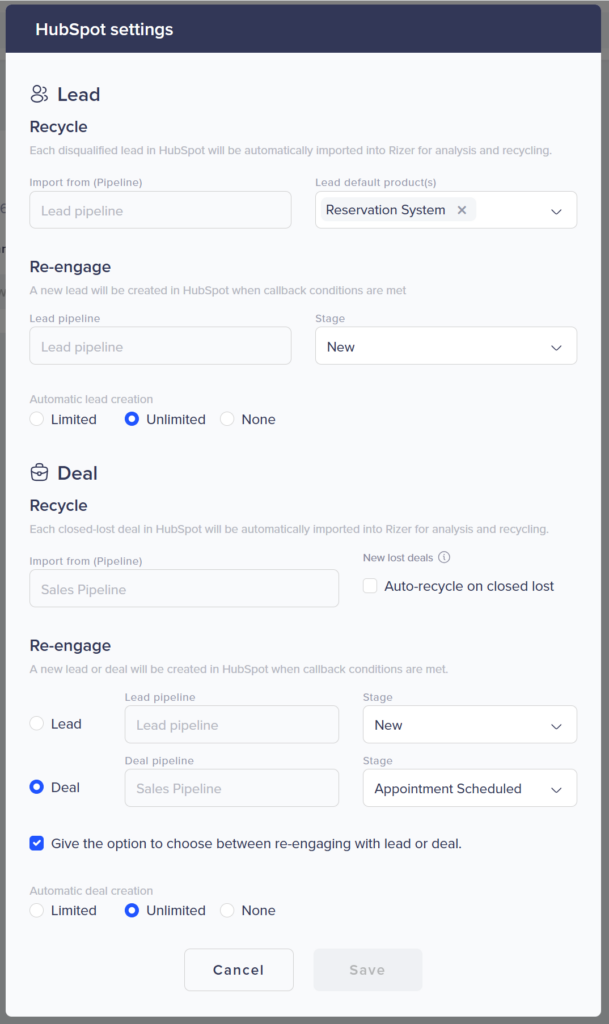
Task: Enable Auto-recycle on closed lost
Action: point(371,586)
